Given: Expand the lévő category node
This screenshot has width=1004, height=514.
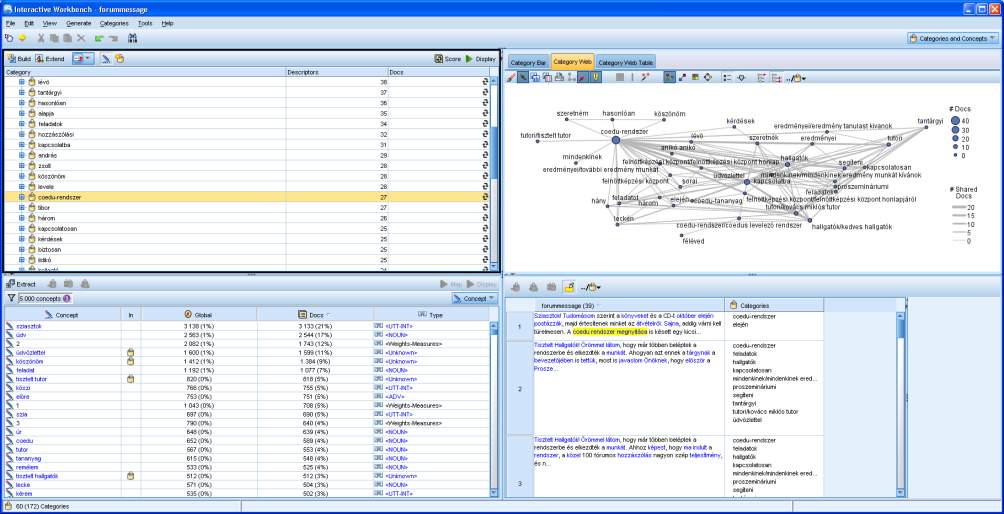Looking at the screenshot, I should pyautogui.click(x=21, y=82).
